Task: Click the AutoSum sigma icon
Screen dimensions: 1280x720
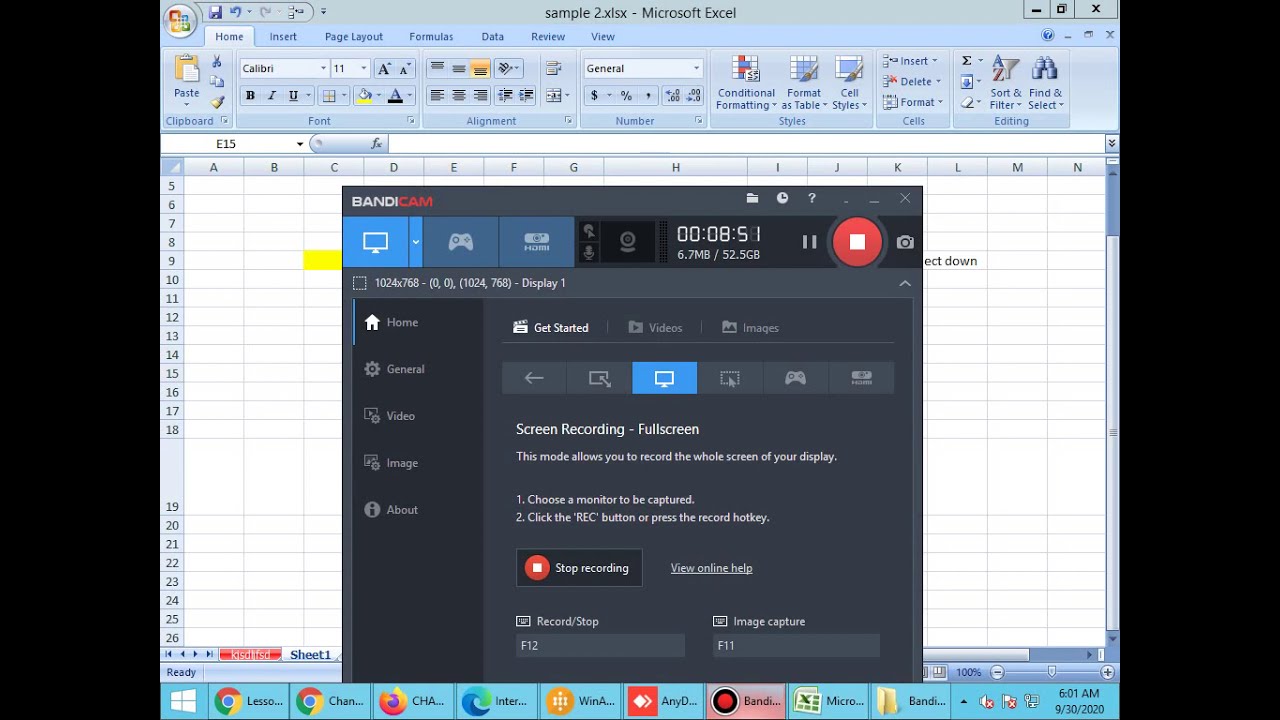Action: [967, 61]
